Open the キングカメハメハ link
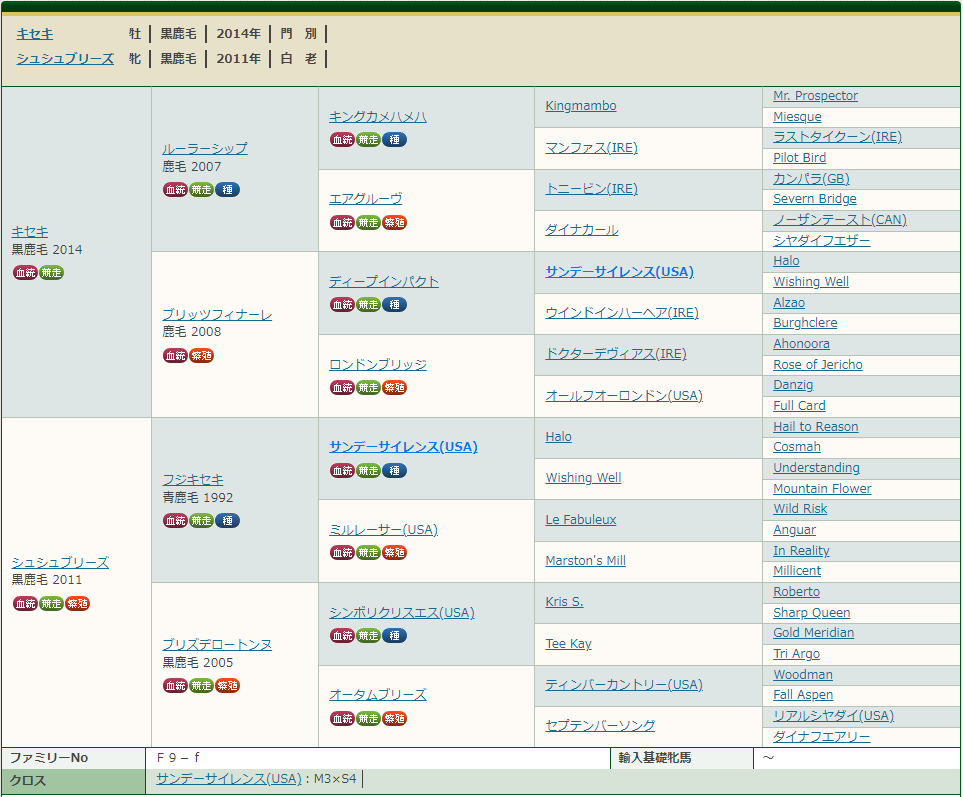Screen dimensions: 963x797 click(378, 117)
